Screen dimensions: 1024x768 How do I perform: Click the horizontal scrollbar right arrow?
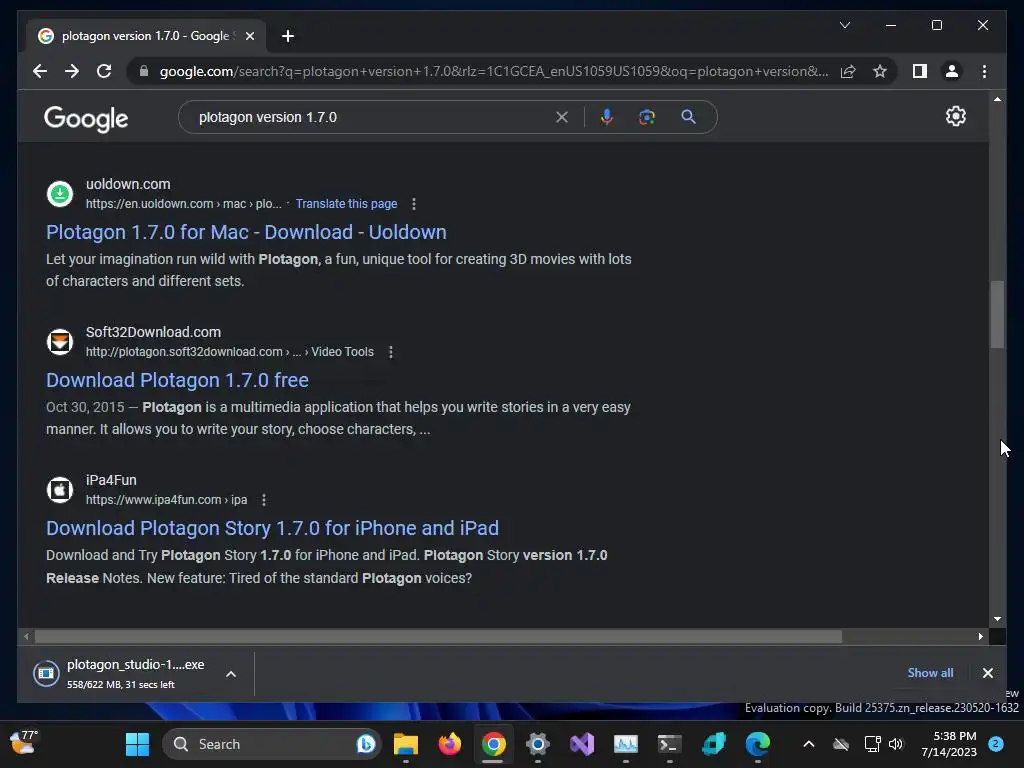(x=980, y=636)
